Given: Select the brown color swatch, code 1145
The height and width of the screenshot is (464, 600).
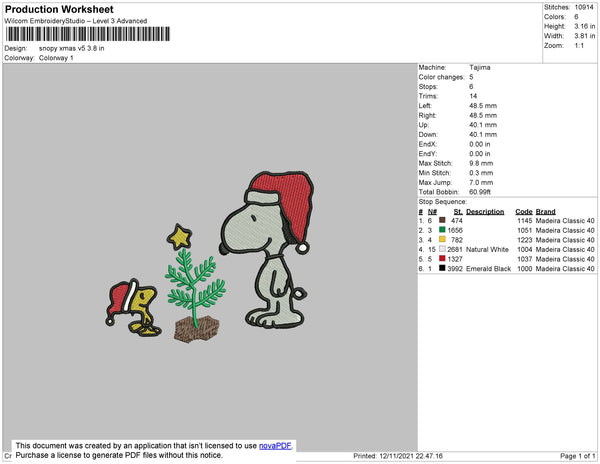Looking at the screenshot, I should point(442,220).
